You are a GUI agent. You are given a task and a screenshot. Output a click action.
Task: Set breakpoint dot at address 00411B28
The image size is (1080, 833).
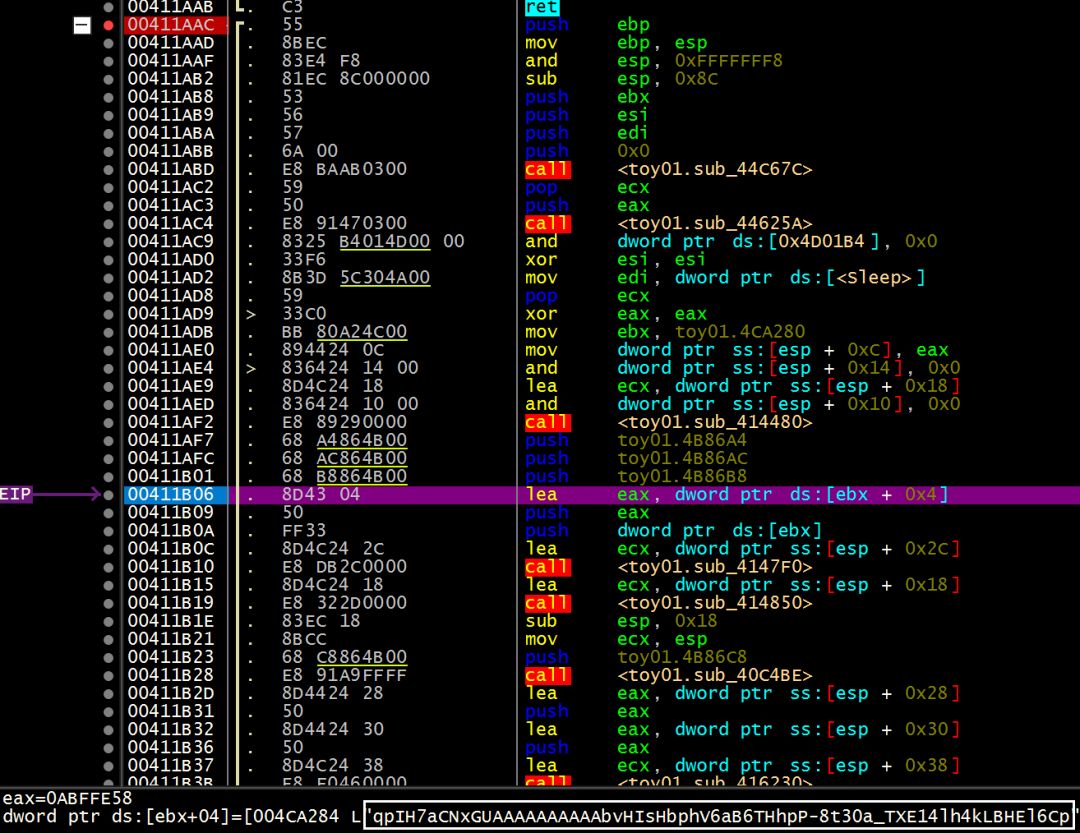pyautogui.click(x=108, y=675)
